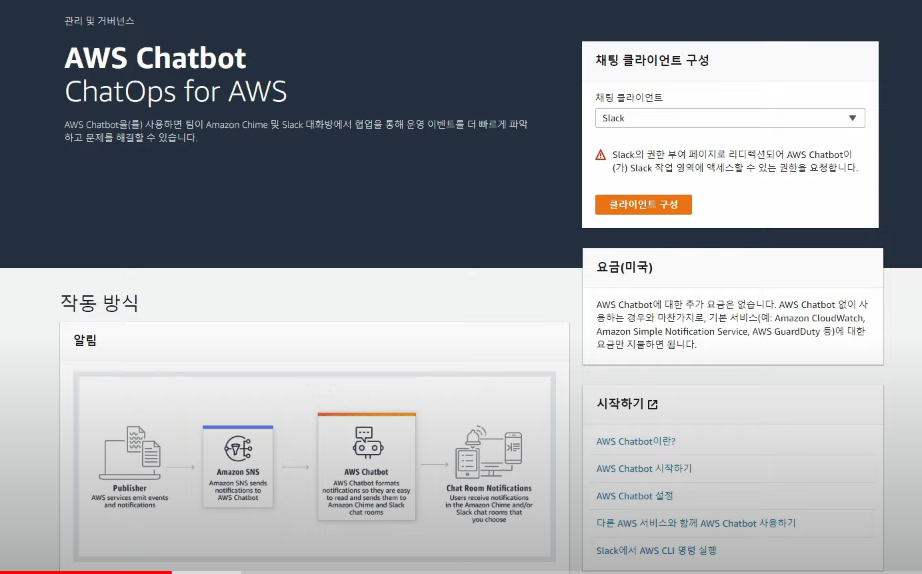This screenshot has width=922, height=574.
Task: Click the arrow between AWS Chatbot and Chat Room Notifications
Action: click(435, 464)
